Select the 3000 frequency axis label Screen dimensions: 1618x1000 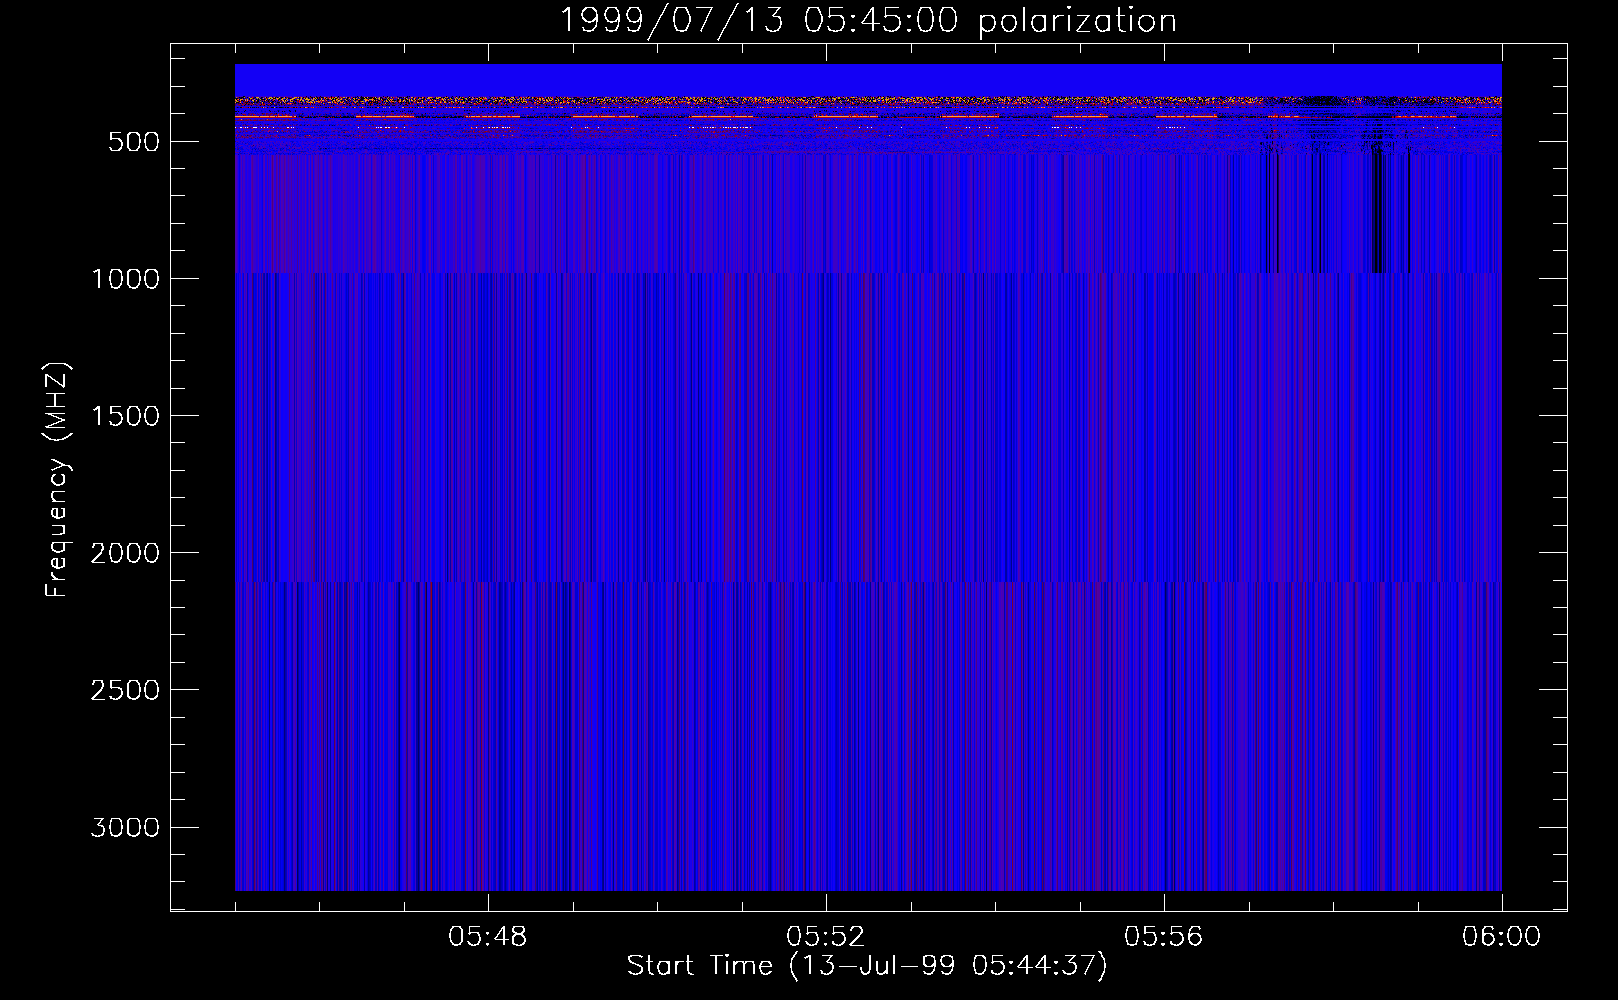pos(125,827)
